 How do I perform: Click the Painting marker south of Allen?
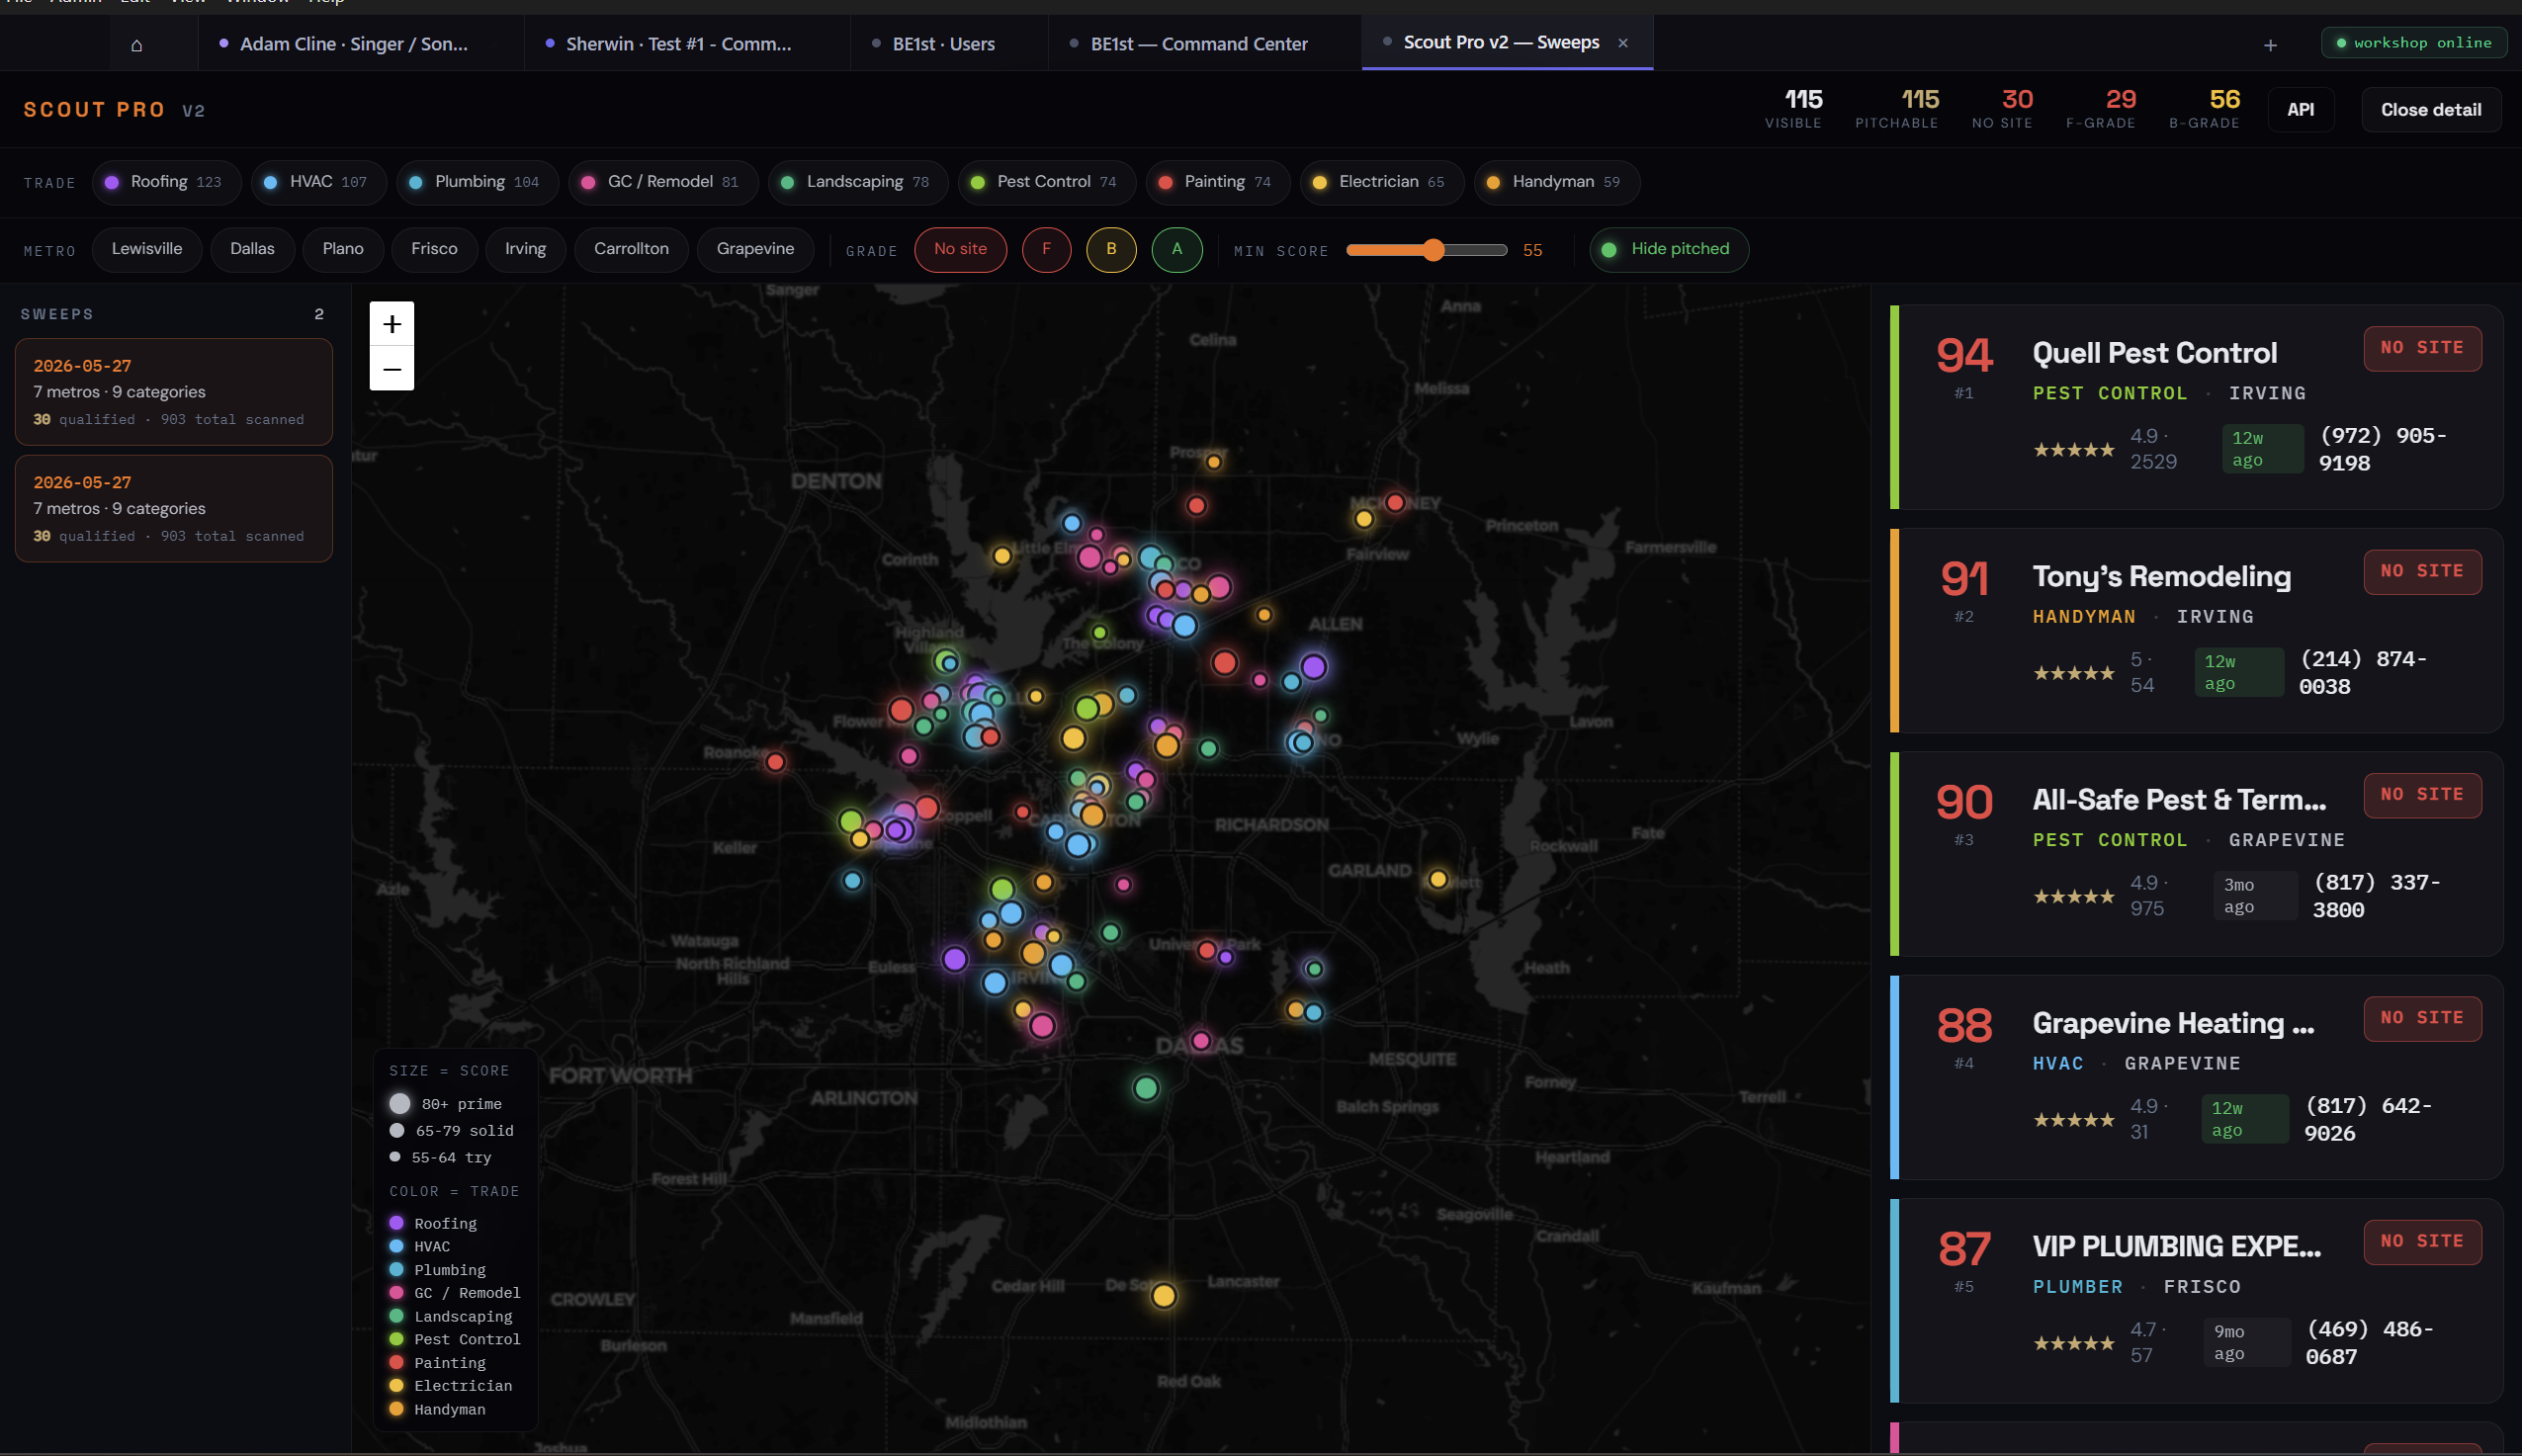click(x=1225, y=662)
